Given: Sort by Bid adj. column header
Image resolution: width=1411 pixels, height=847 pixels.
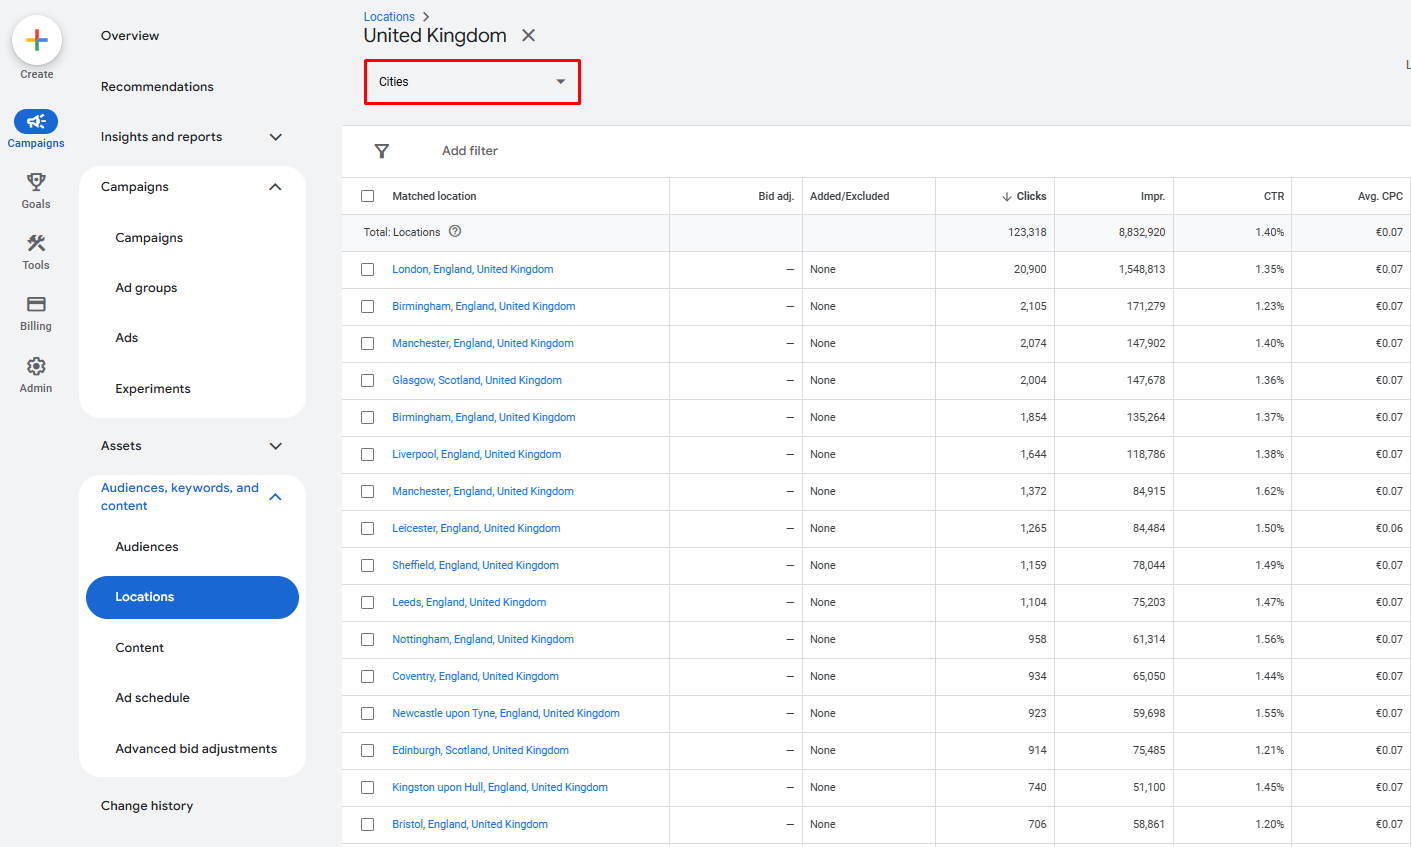Looking at the screenshot, I should tap(776, 197).
